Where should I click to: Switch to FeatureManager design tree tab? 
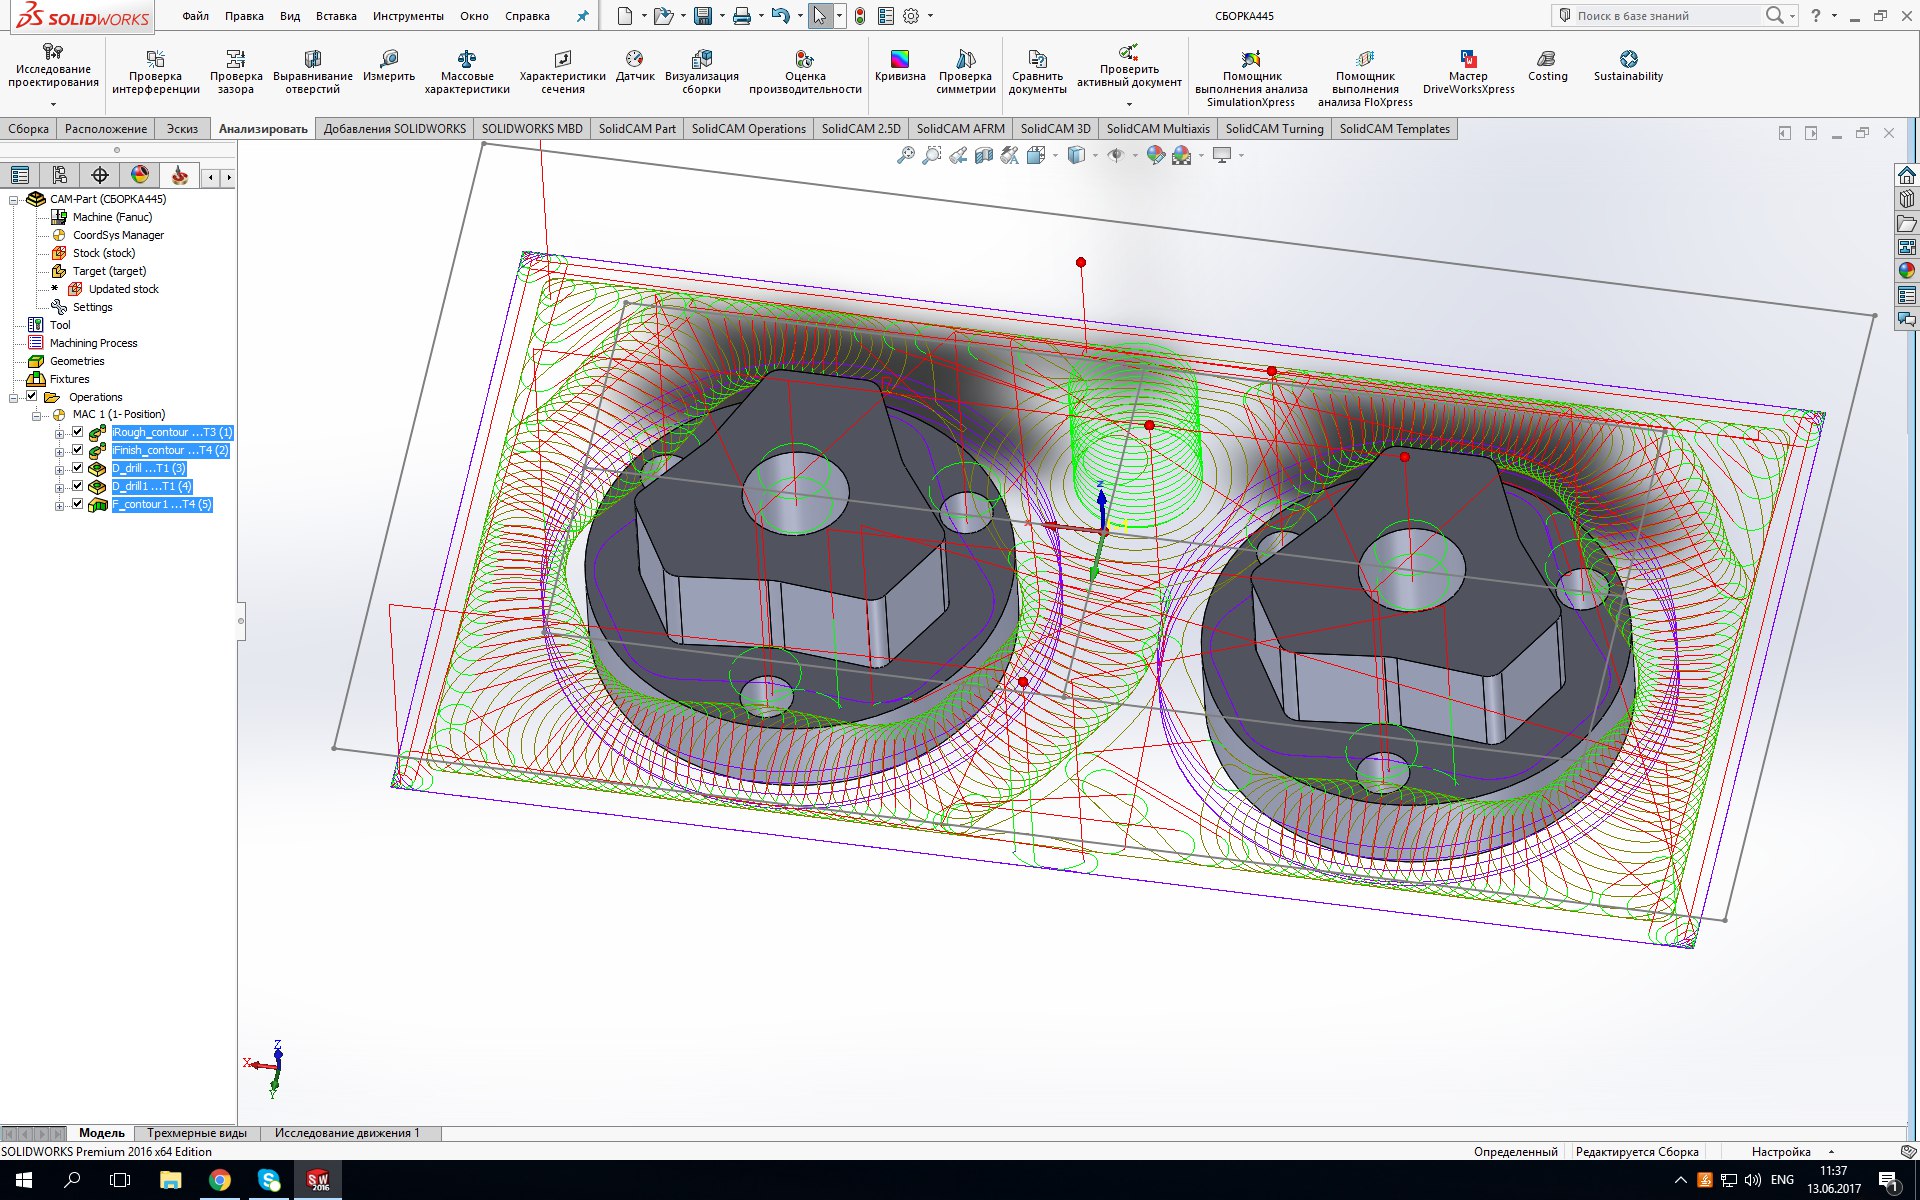coord(20,175)
